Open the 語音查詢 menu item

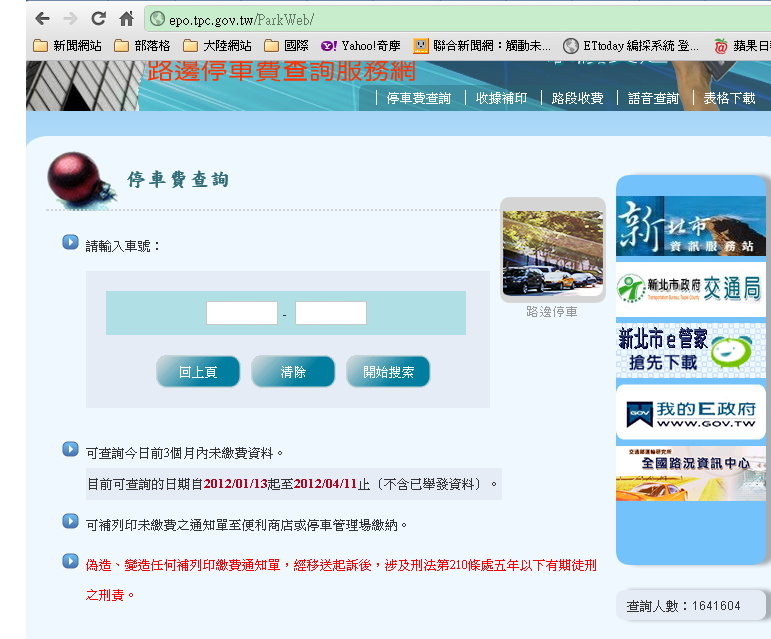[x=653, y=98]
